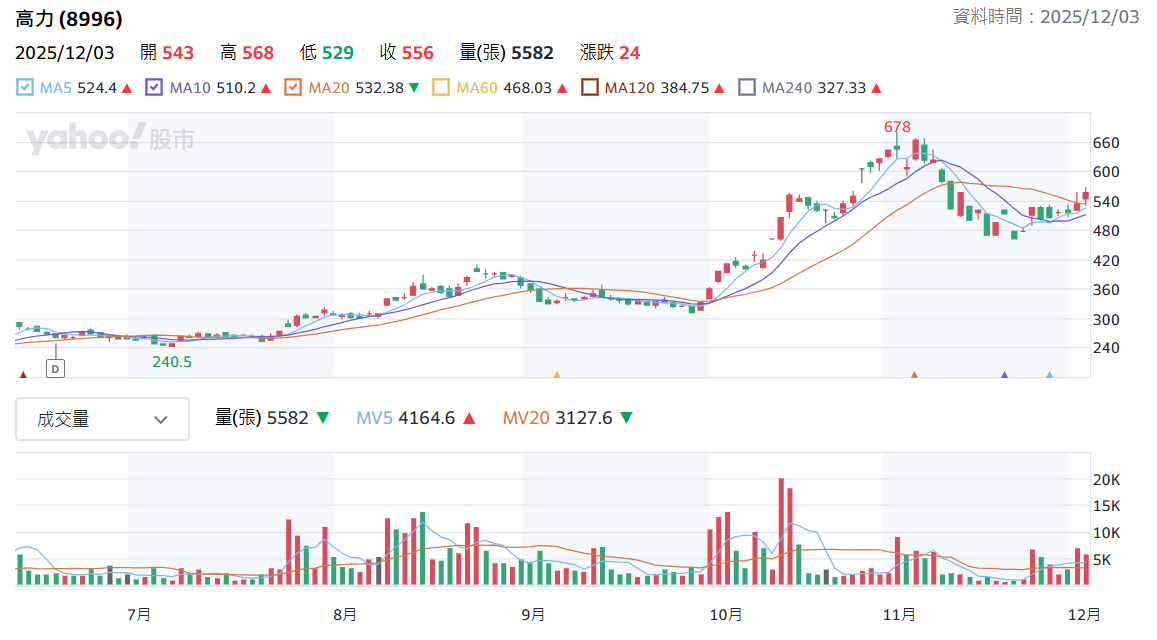
Task: Click the yahoo! 股市 watermark logo
Action: (x=111, y=139)
